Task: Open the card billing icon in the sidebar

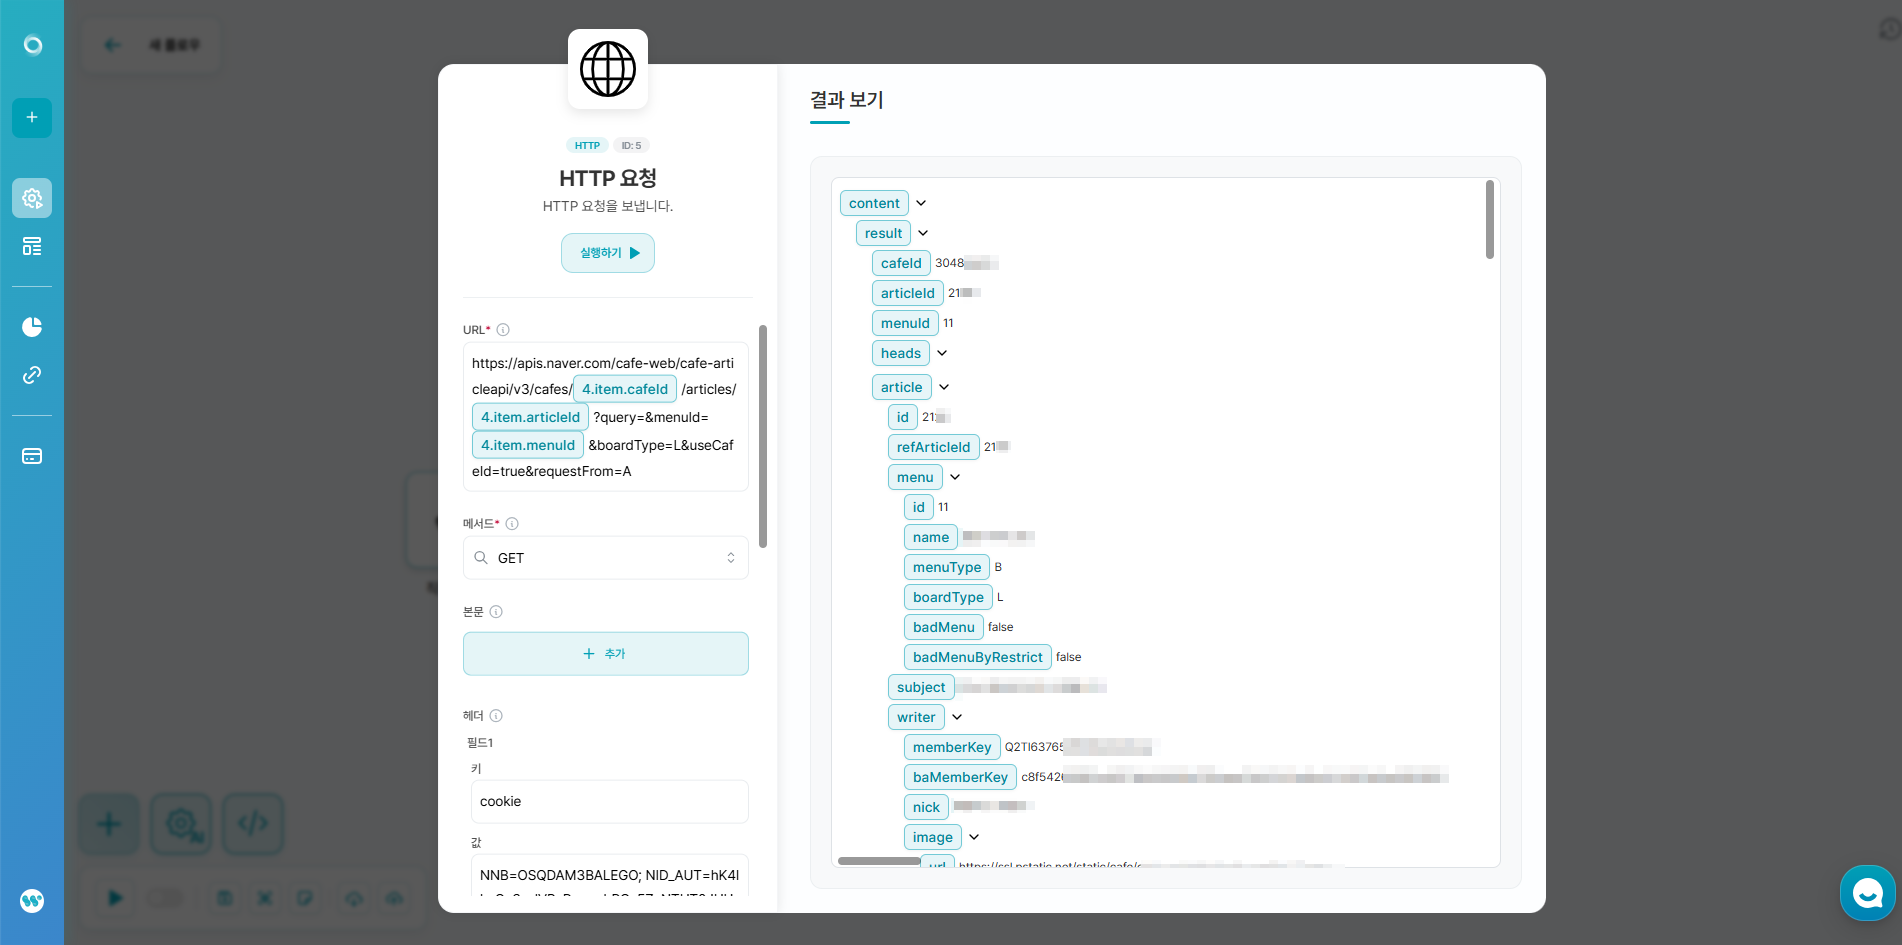Action: point(32,456)
